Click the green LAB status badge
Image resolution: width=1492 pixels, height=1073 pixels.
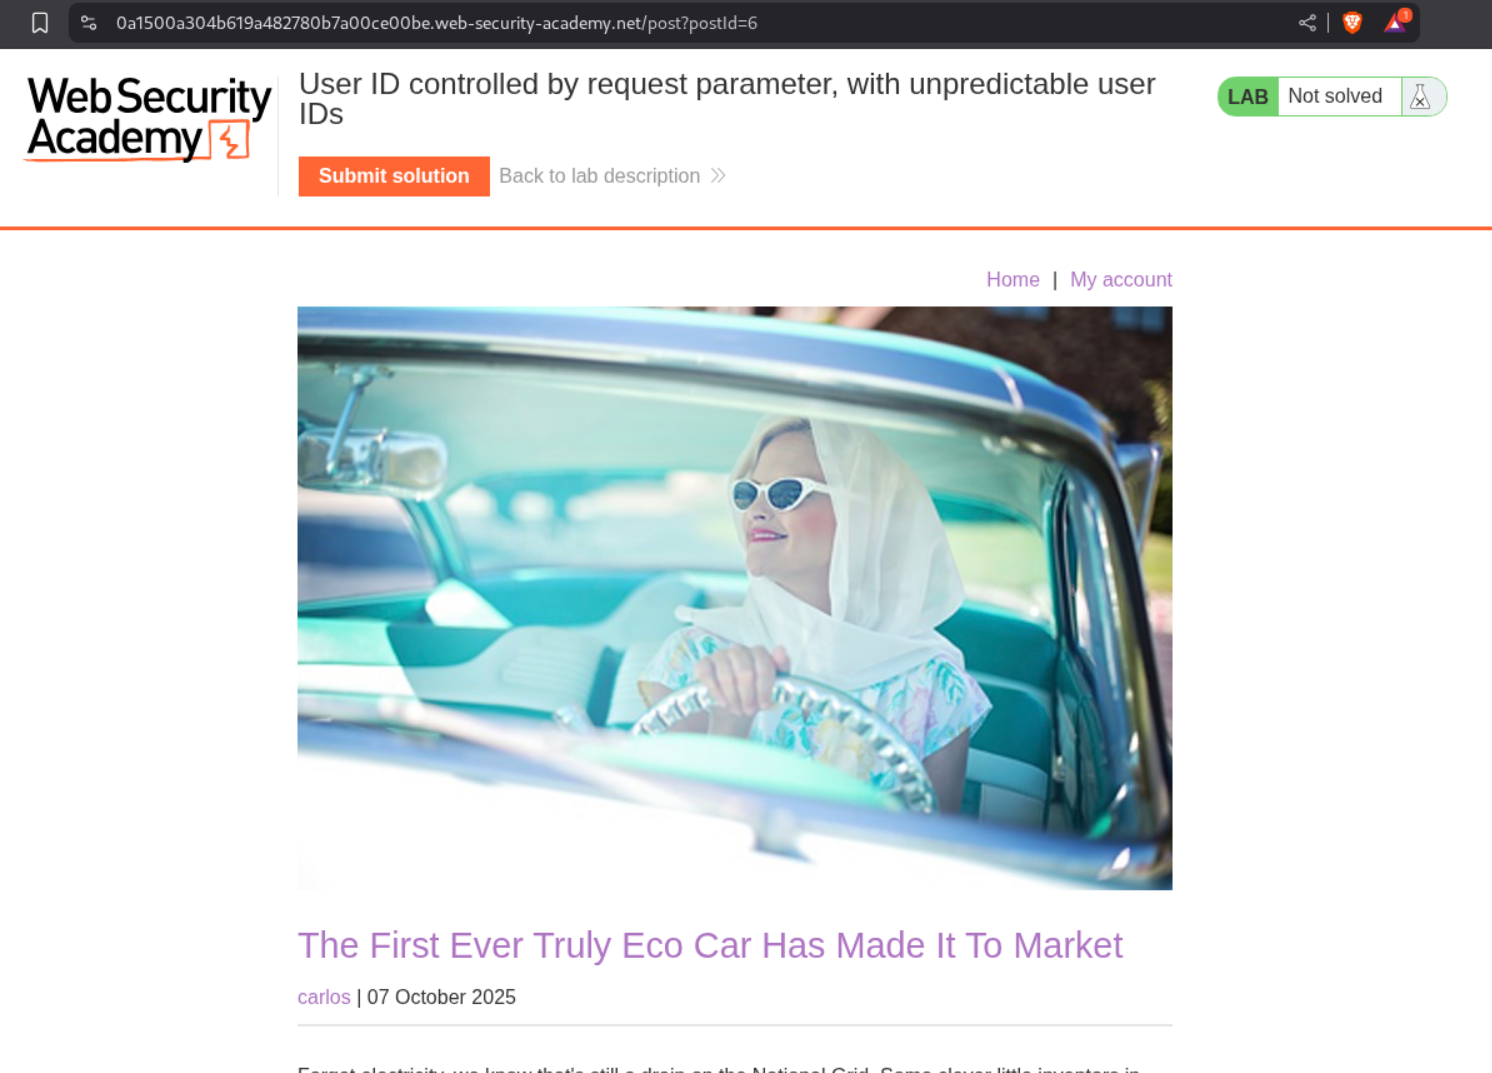(x=1248, y=97)
